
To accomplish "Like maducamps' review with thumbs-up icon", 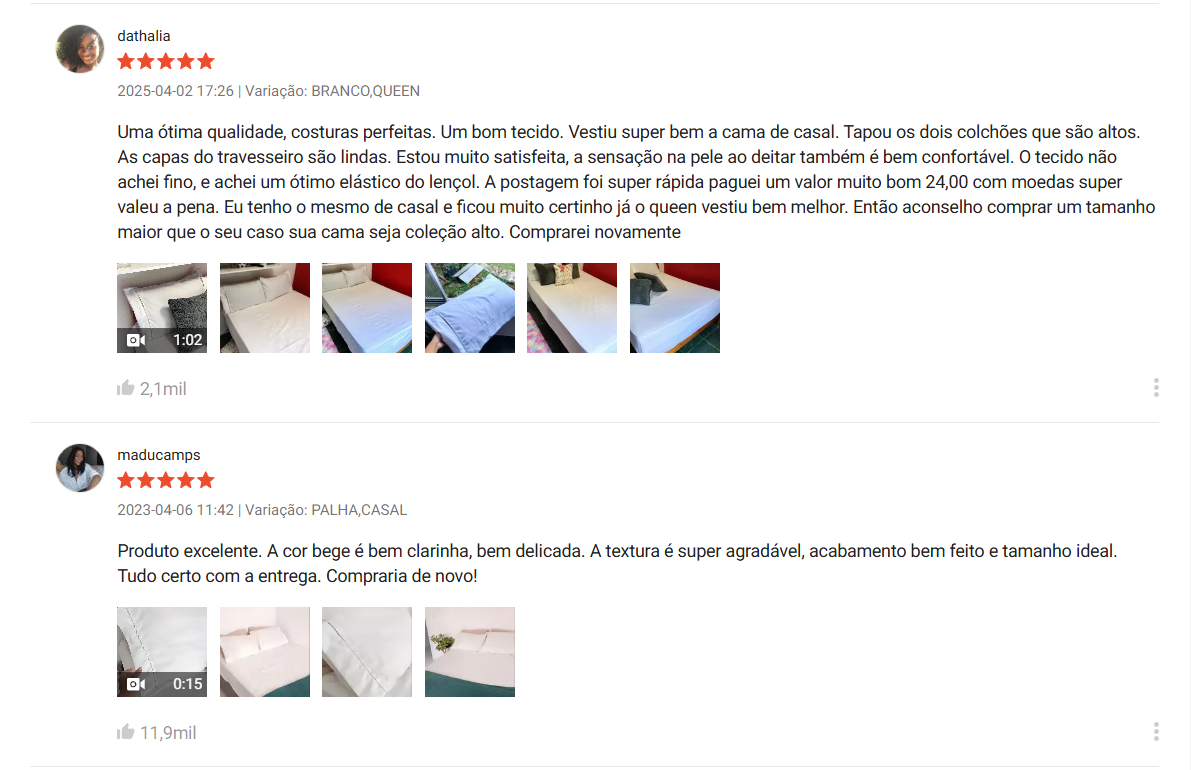I will (125, 732).
